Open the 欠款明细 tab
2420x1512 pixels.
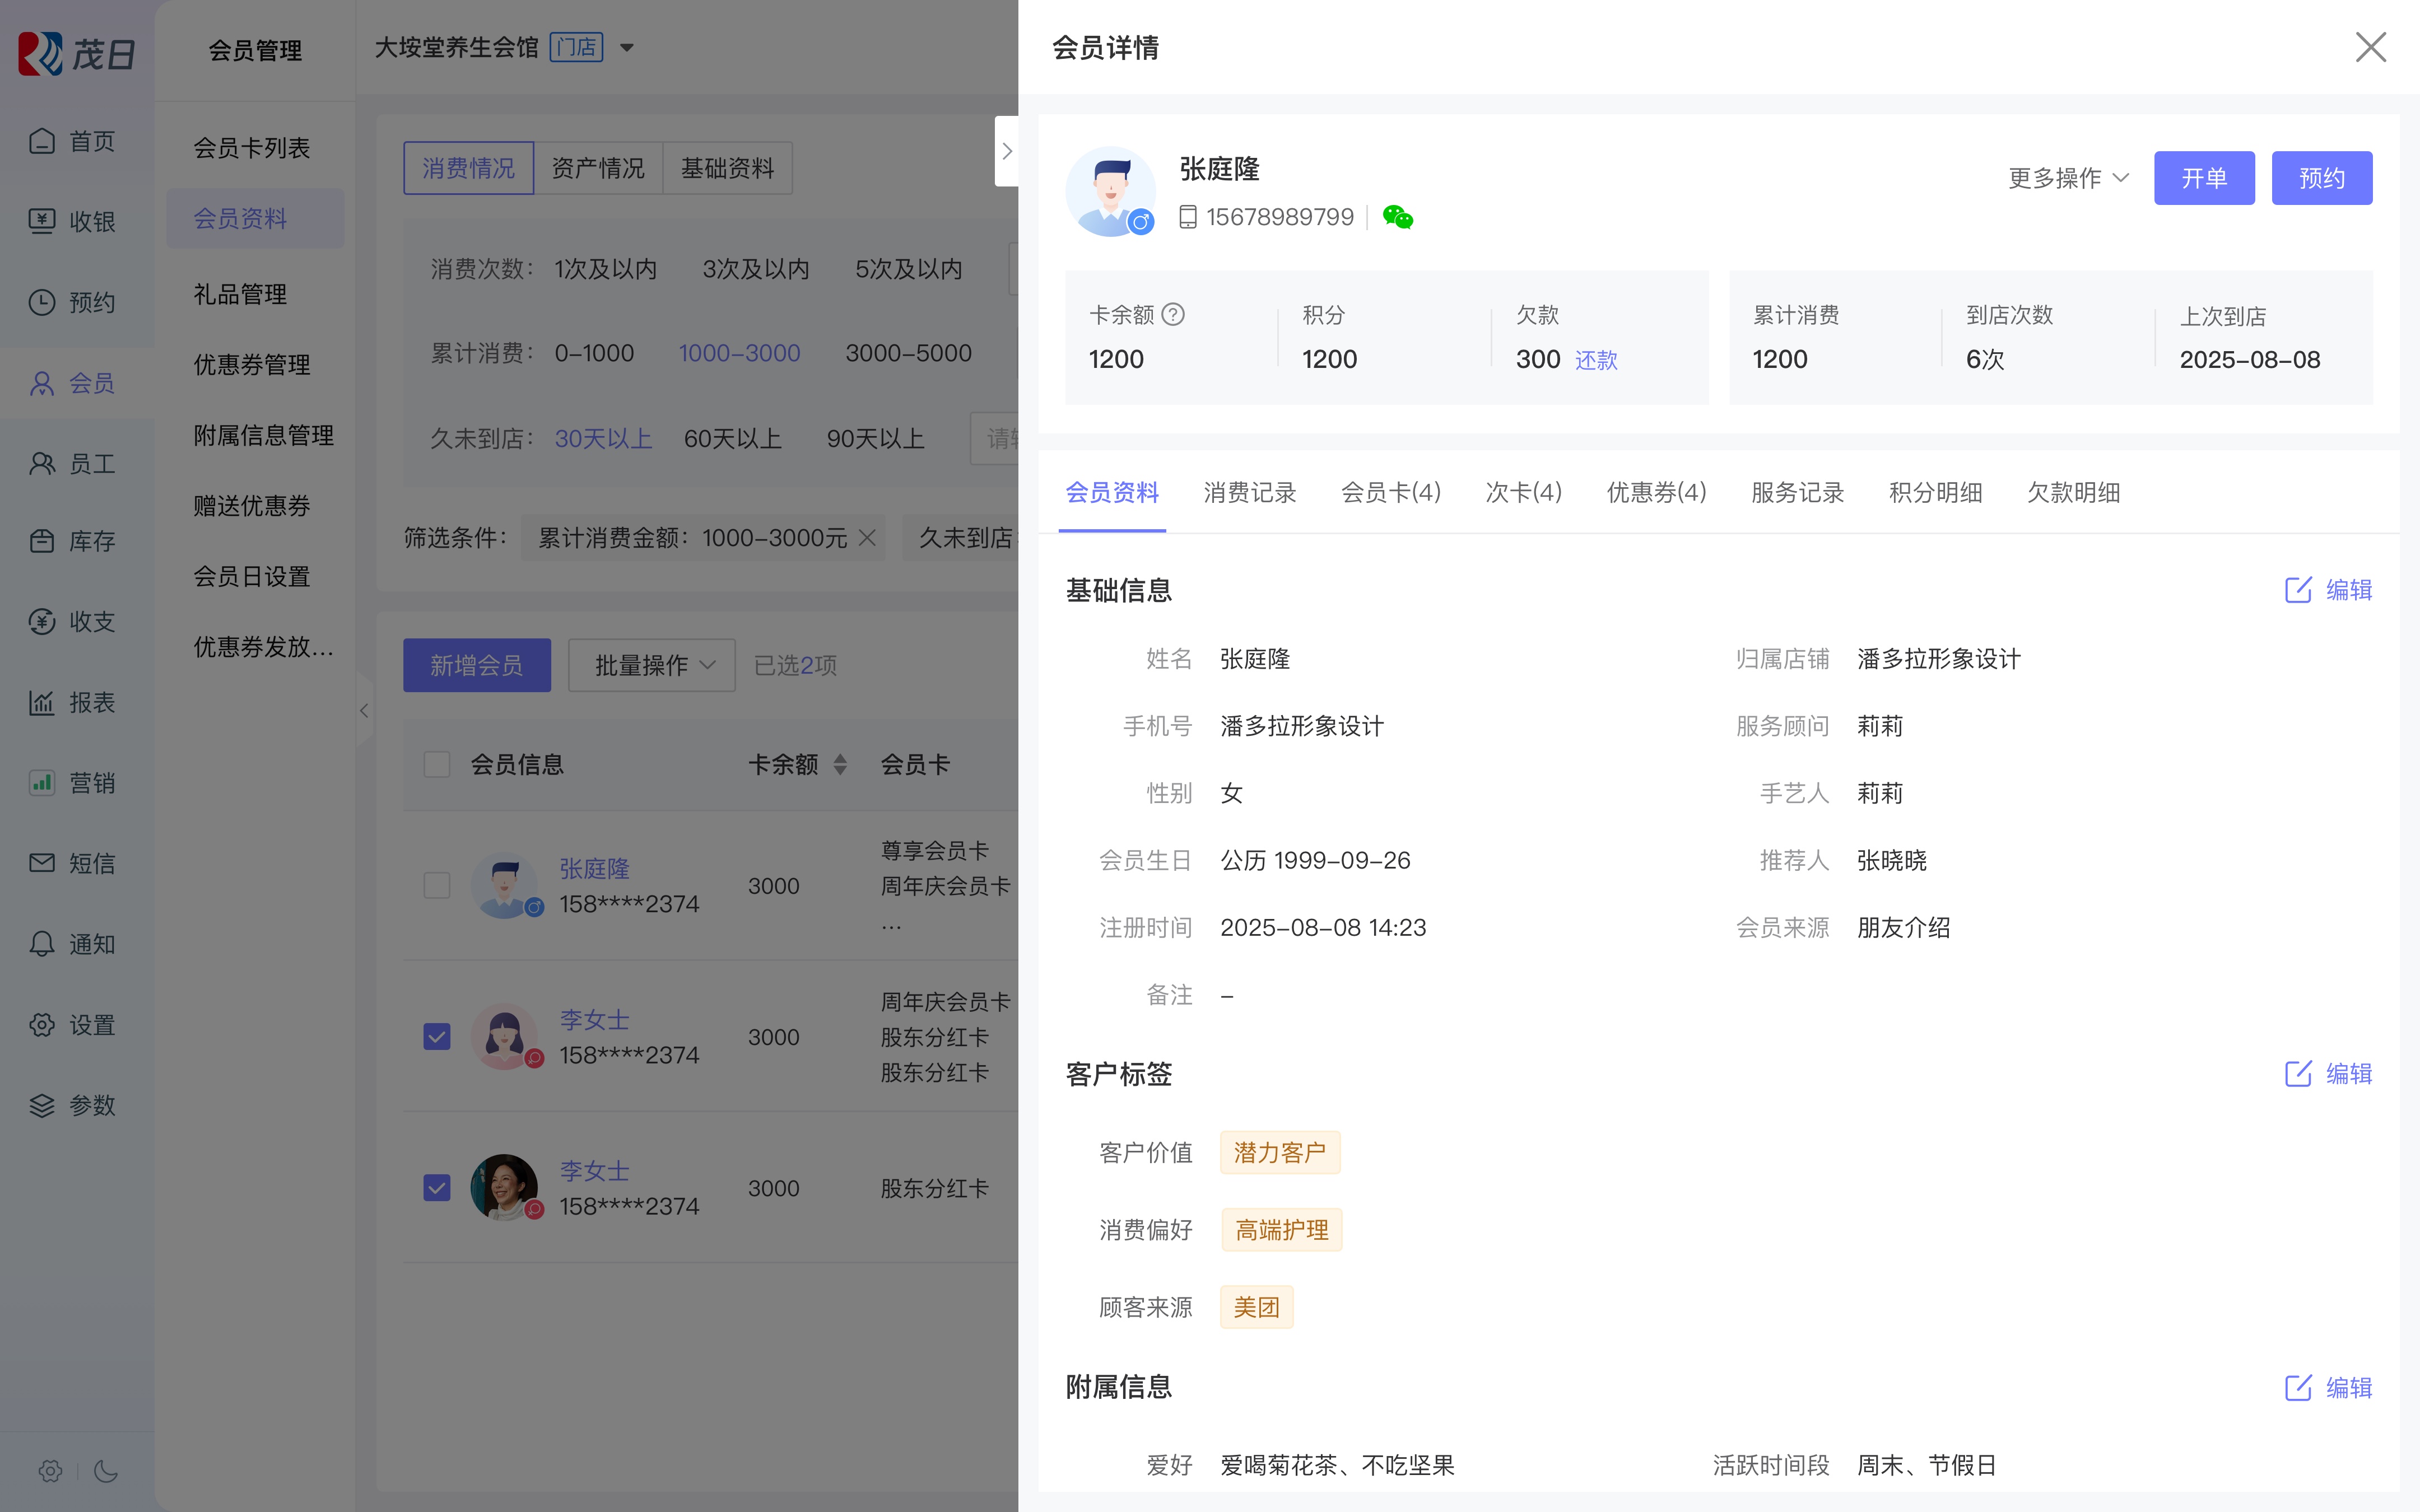coord(2073,492)
